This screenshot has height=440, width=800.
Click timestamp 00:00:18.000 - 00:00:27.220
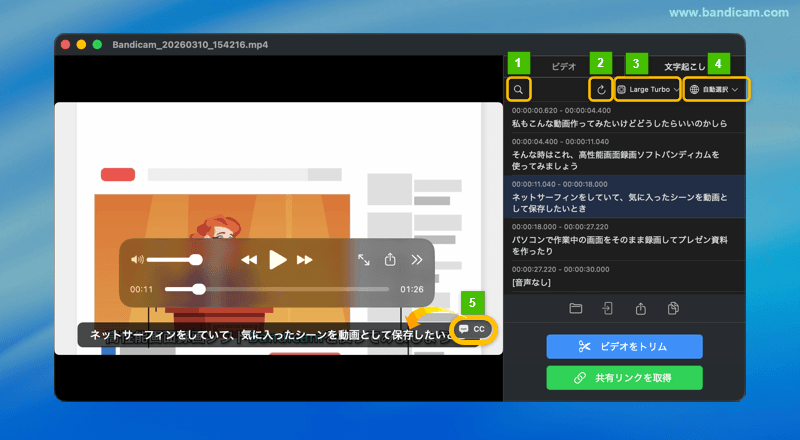pyautogui.click(x=561, y=227)
